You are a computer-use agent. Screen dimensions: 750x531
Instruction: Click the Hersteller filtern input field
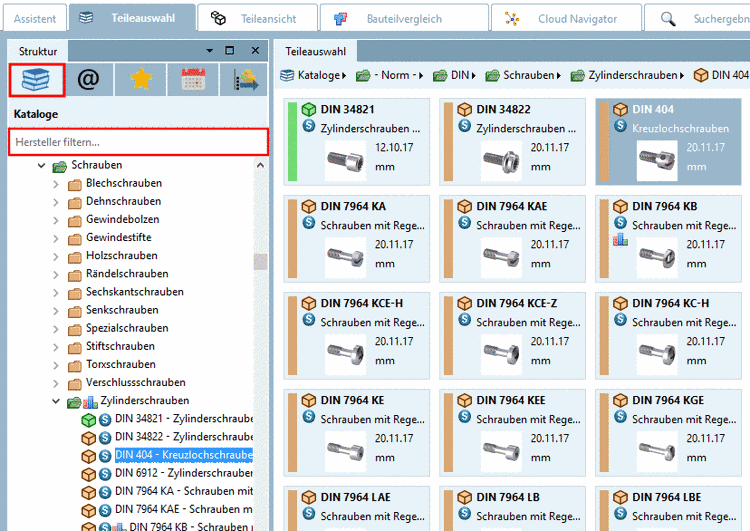click(138, 142)
